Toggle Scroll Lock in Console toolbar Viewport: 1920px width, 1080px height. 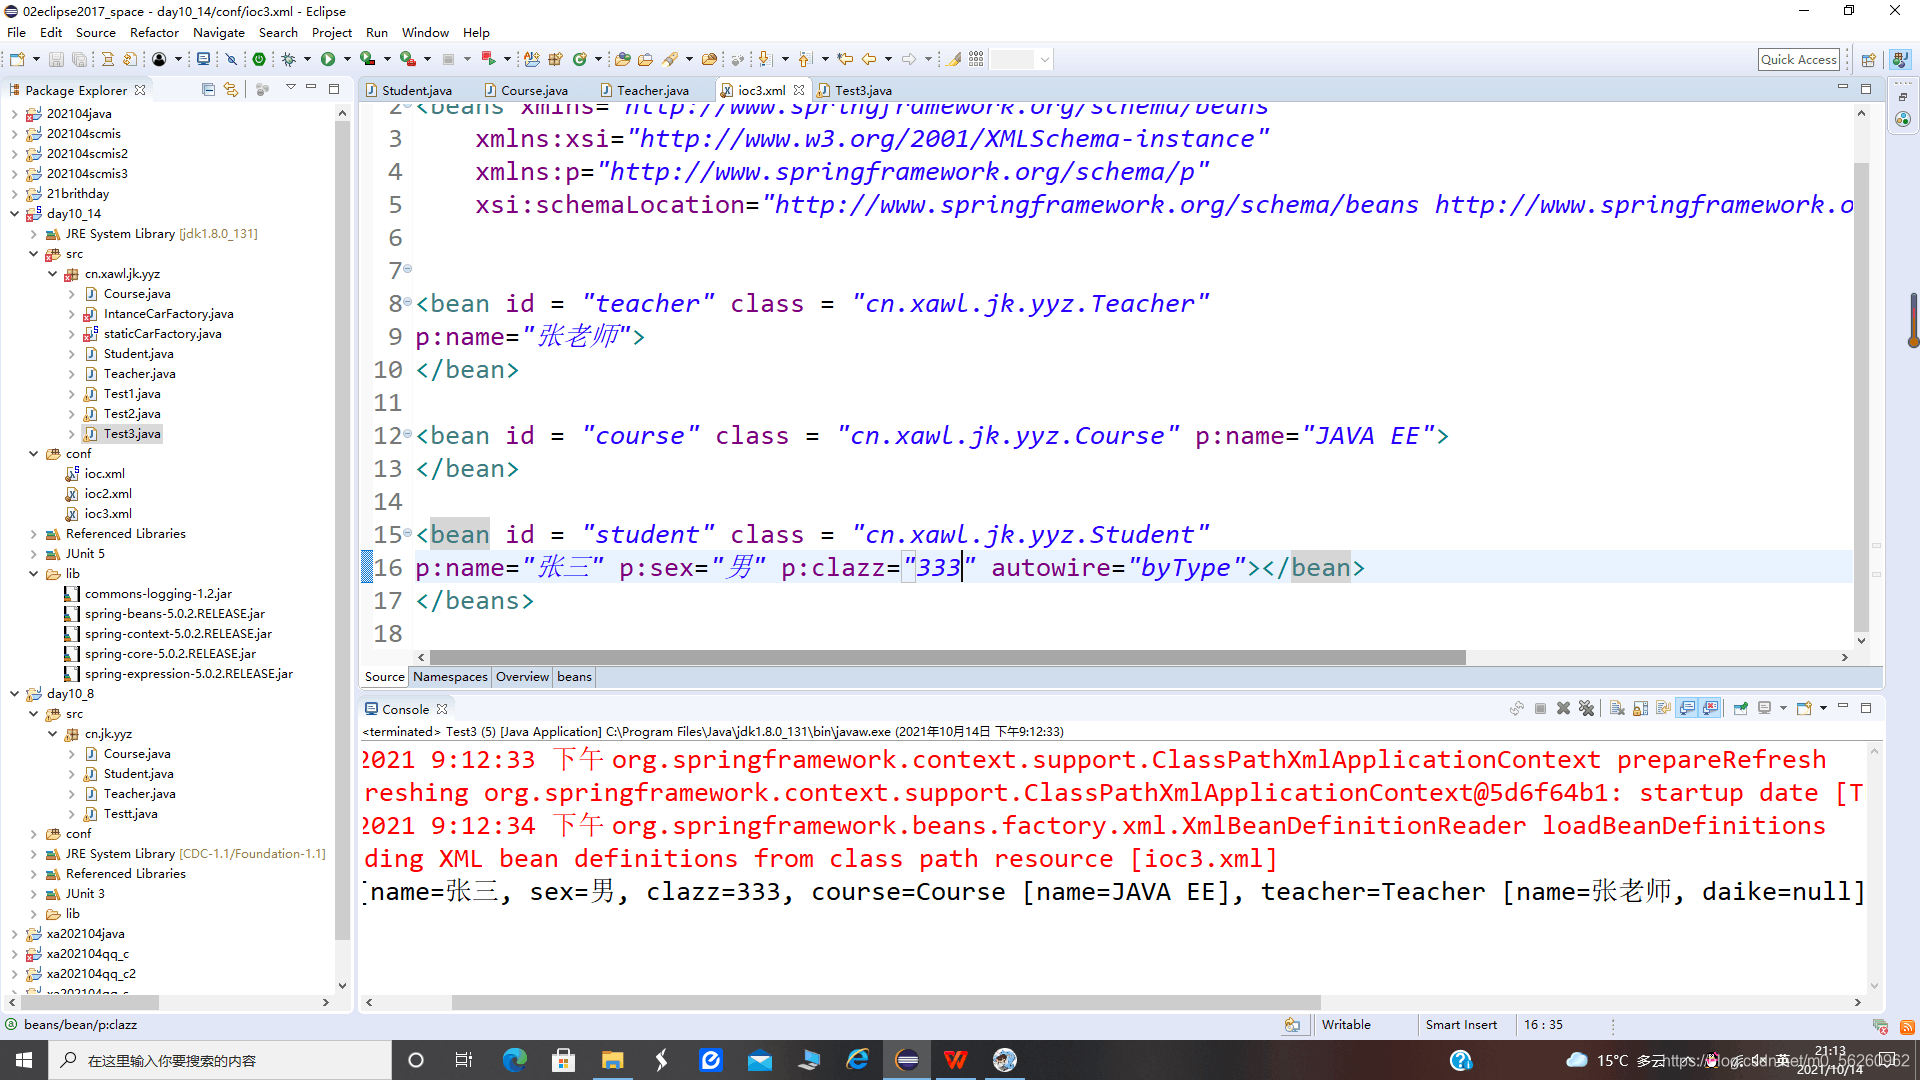tap(1640, 708)
